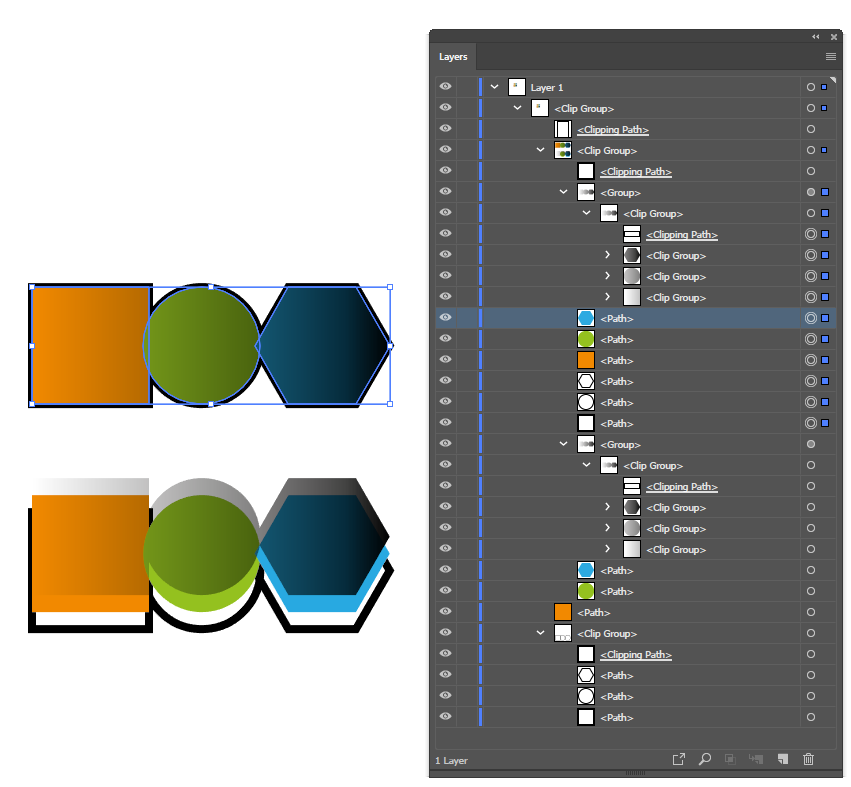The image size is (851, 787).
Task: Click the blue hexagon thumbnail in highlighted row
Action: (586, 318)
